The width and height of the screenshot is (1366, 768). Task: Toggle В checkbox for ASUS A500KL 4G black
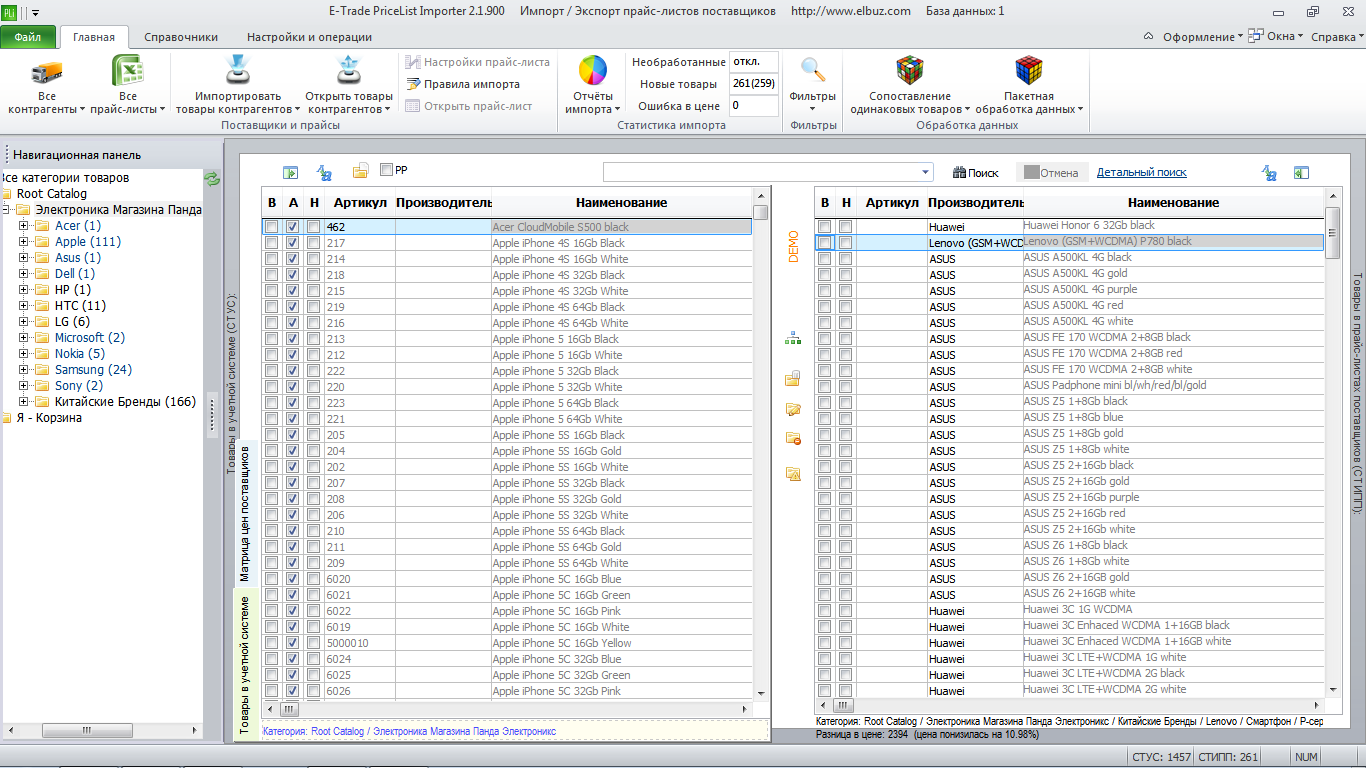point(825,259)
